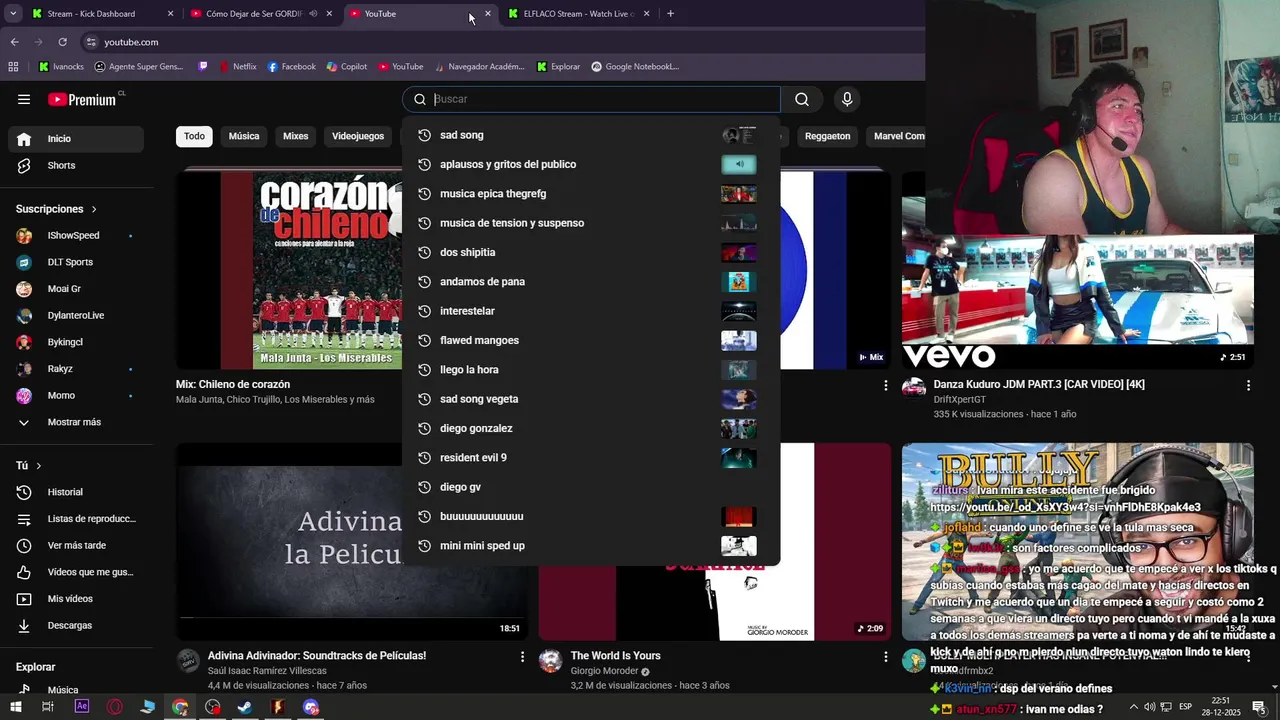Click the 'diego gv' suggestion
The image size is (1280, 720).
(x=591, y=487)
